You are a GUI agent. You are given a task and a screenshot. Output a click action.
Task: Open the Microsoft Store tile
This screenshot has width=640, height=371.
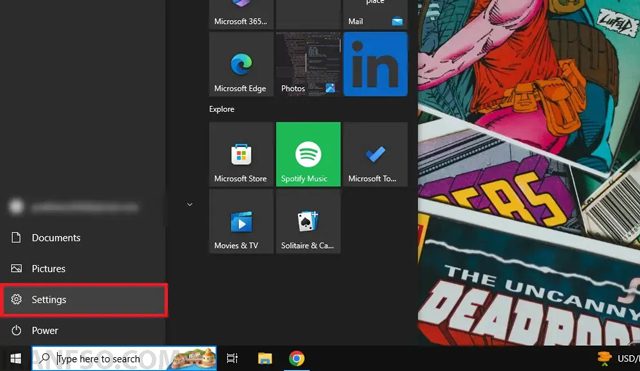click(x=241, y=154)
